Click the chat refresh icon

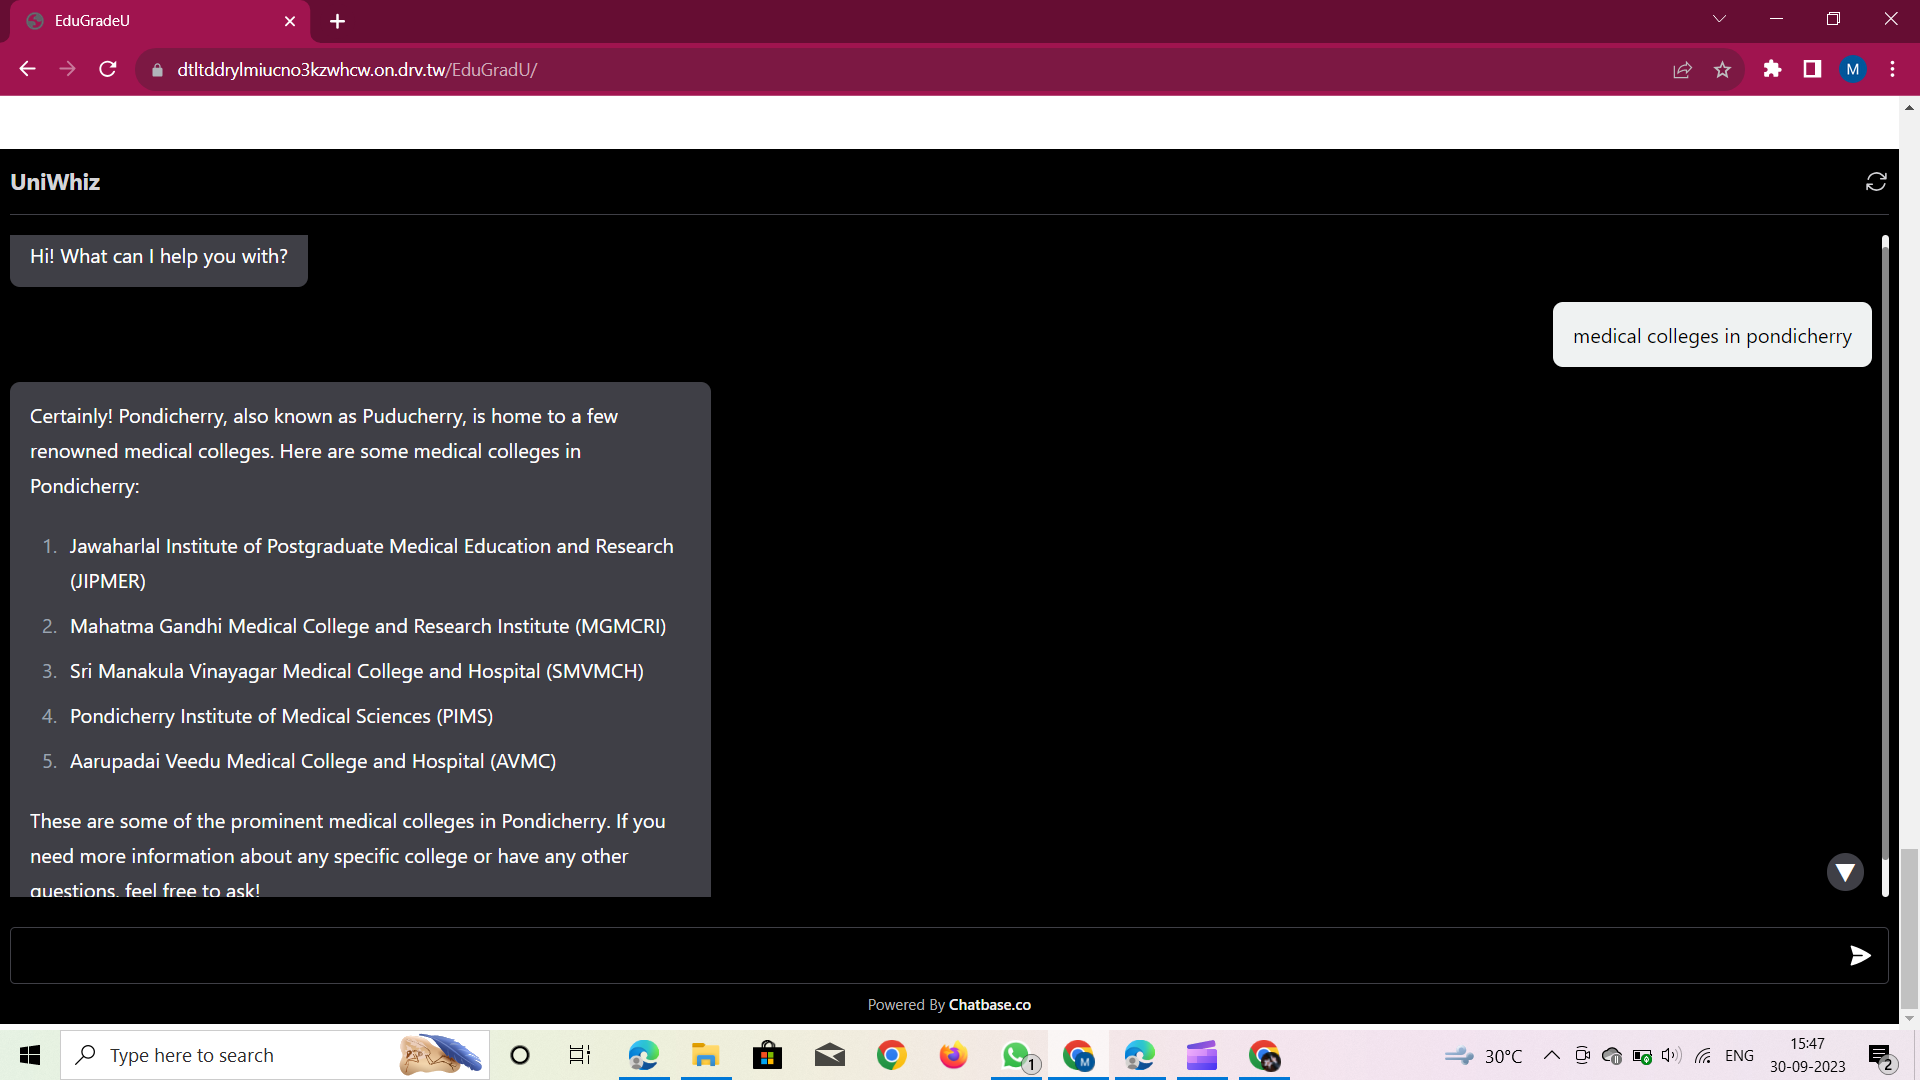point(1876,181)
